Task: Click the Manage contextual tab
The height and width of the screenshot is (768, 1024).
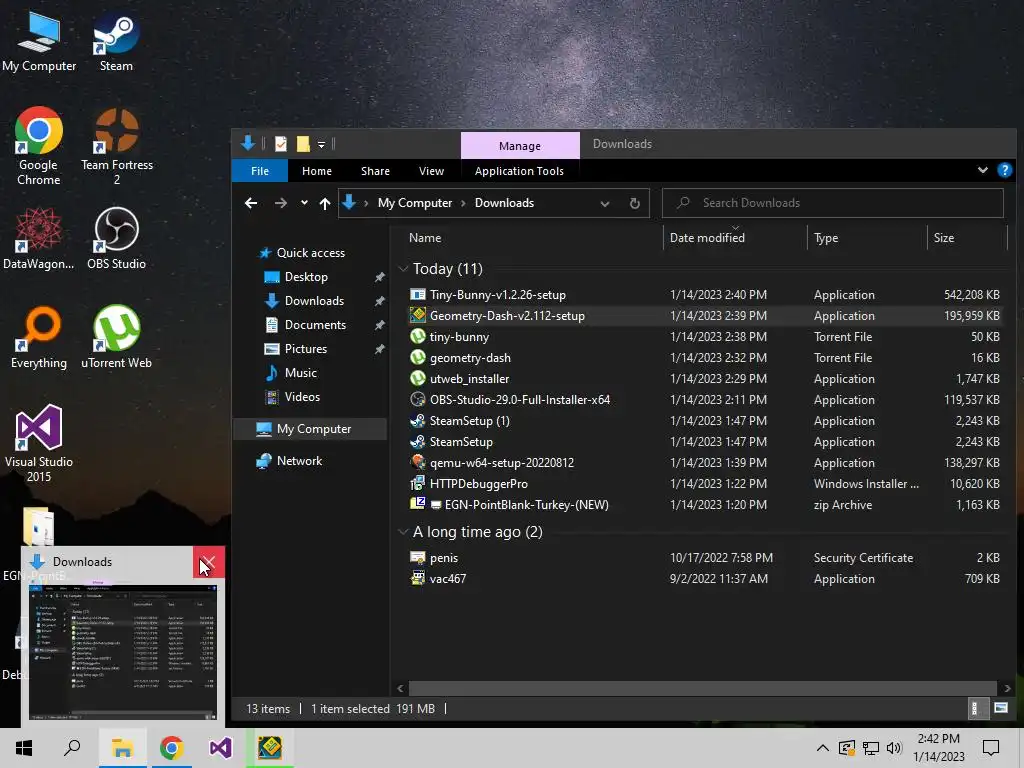Action: (520, 146)
